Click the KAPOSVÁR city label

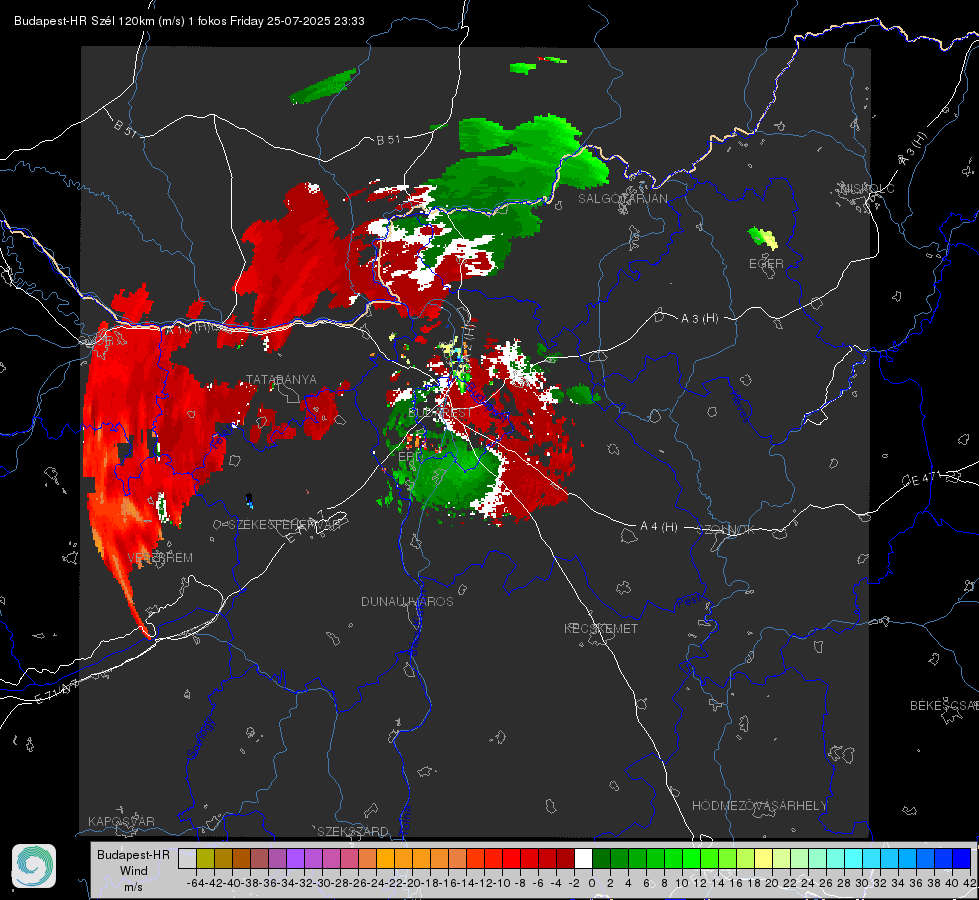121,821
